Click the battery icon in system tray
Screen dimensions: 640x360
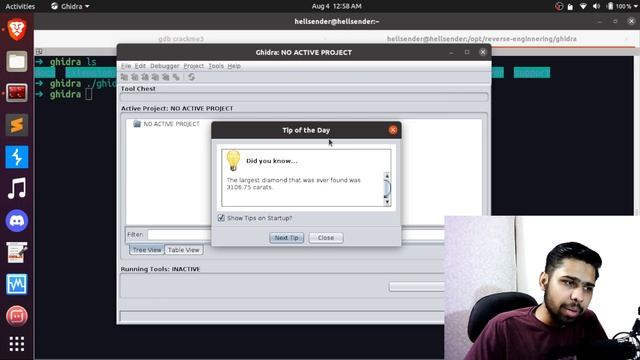(x=610, y=6)
